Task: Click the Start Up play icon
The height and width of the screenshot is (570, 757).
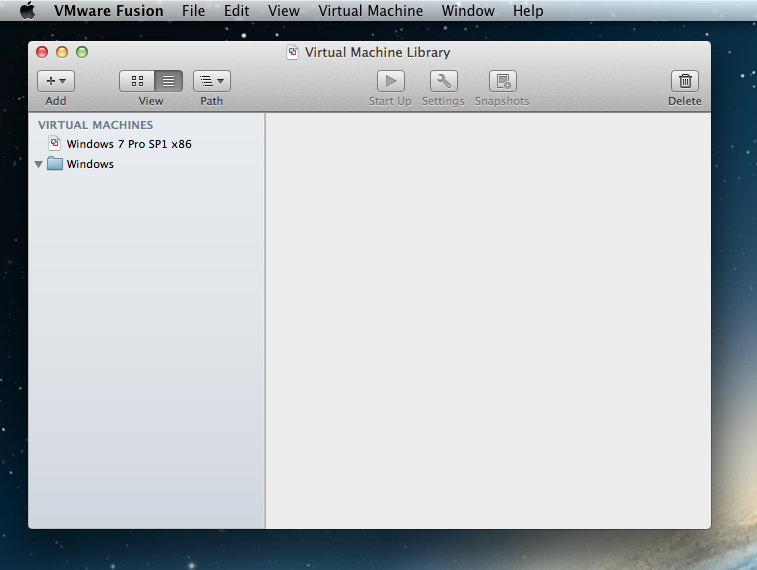Action: coord(390,81)
